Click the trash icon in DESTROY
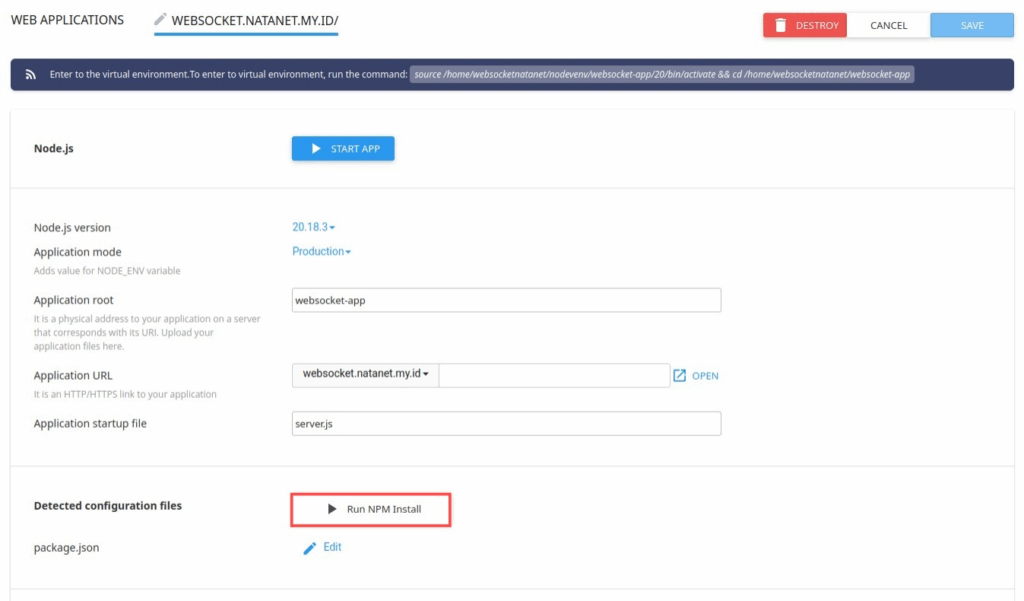Screen dimensions: 1024x601 point(780,25)
